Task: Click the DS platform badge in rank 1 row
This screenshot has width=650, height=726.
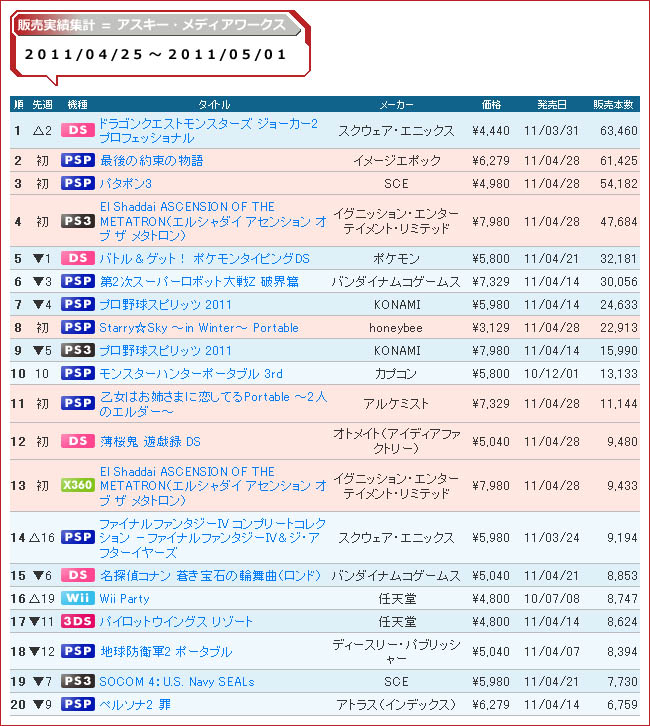Action: click(x=78, y=130)
